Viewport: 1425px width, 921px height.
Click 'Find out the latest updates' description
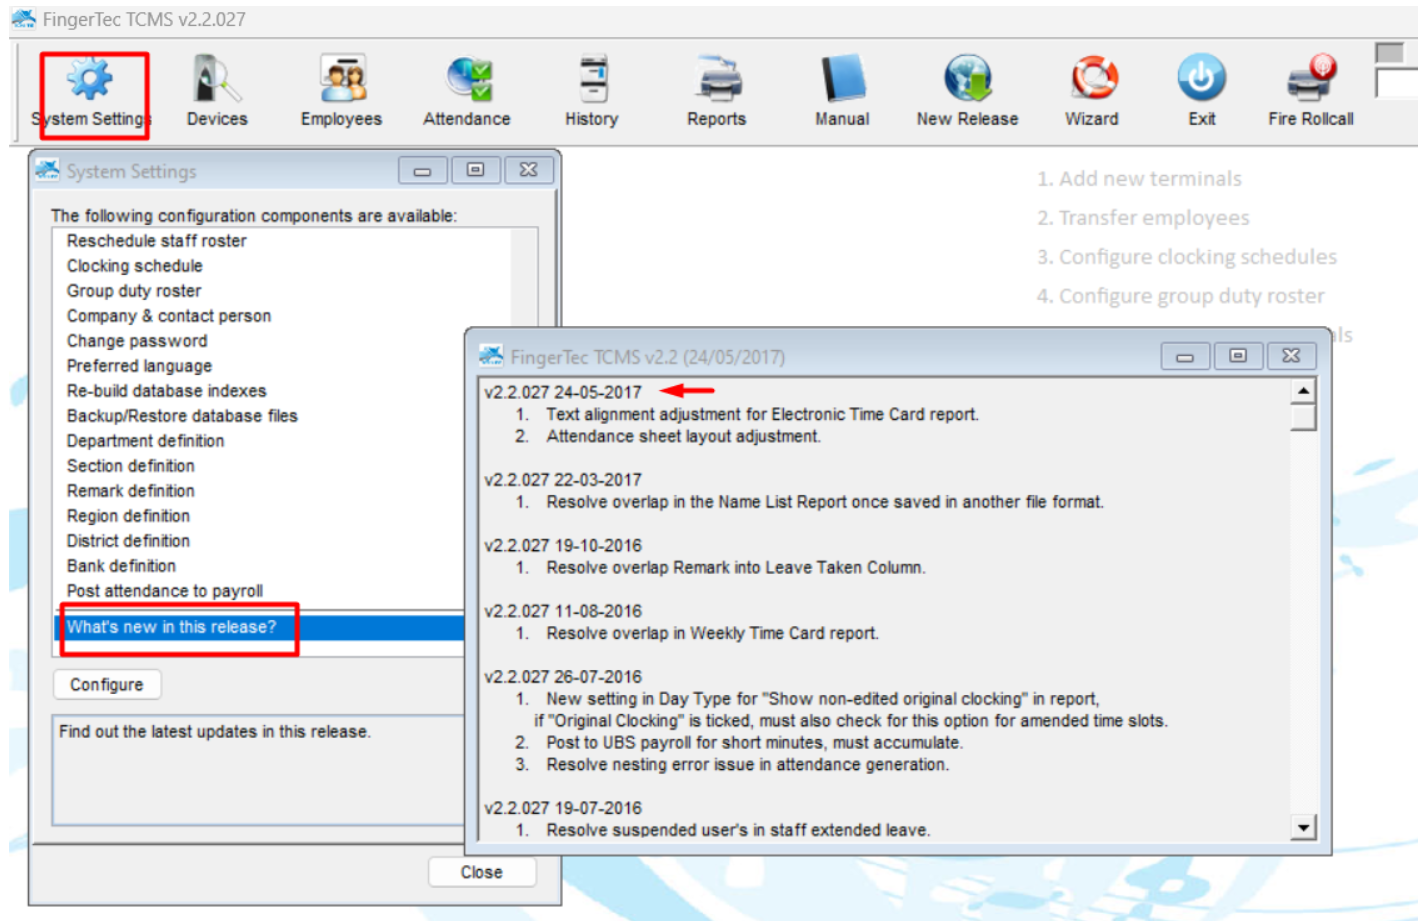[214, 732]
